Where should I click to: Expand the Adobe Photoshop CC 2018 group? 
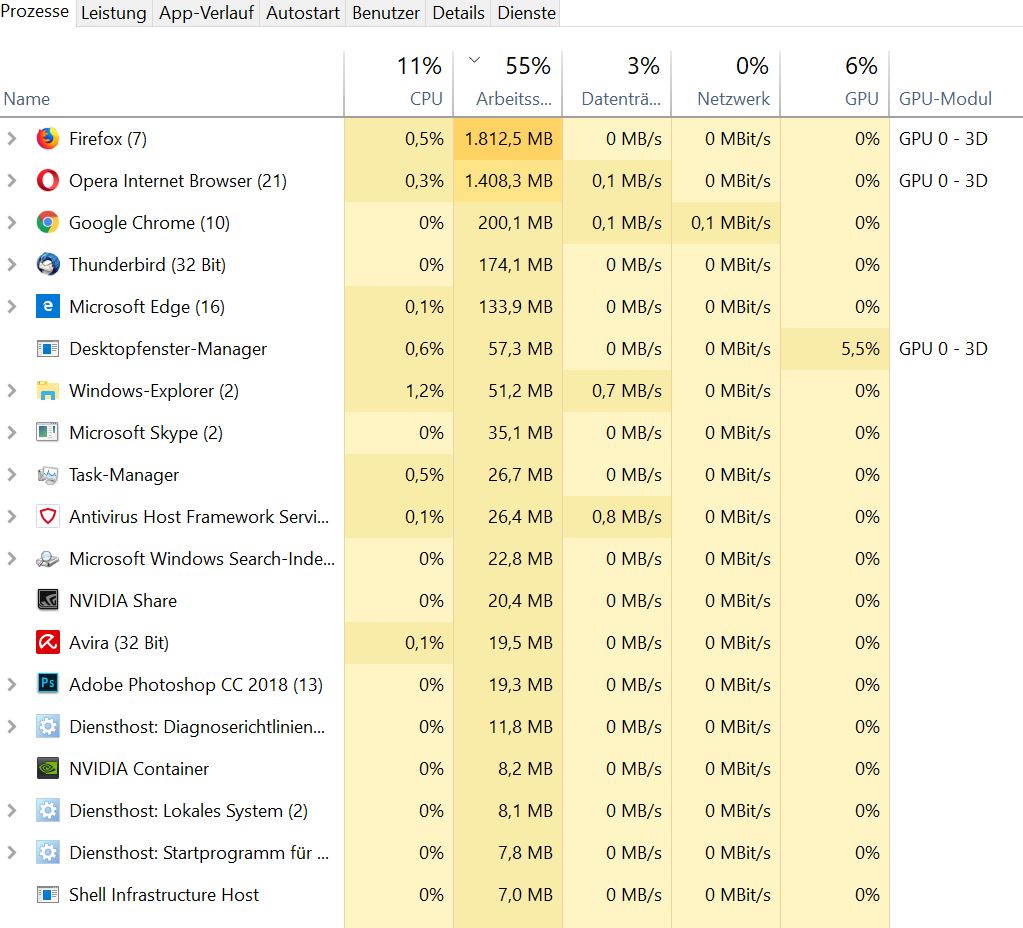pyautogui.click(x=12, y=684)
